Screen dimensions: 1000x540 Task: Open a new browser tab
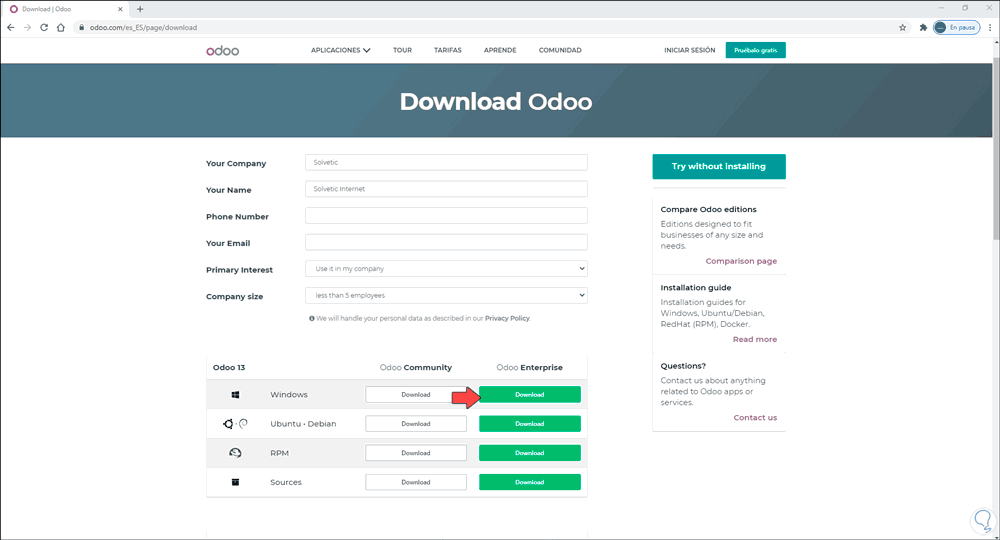(140, 9)
